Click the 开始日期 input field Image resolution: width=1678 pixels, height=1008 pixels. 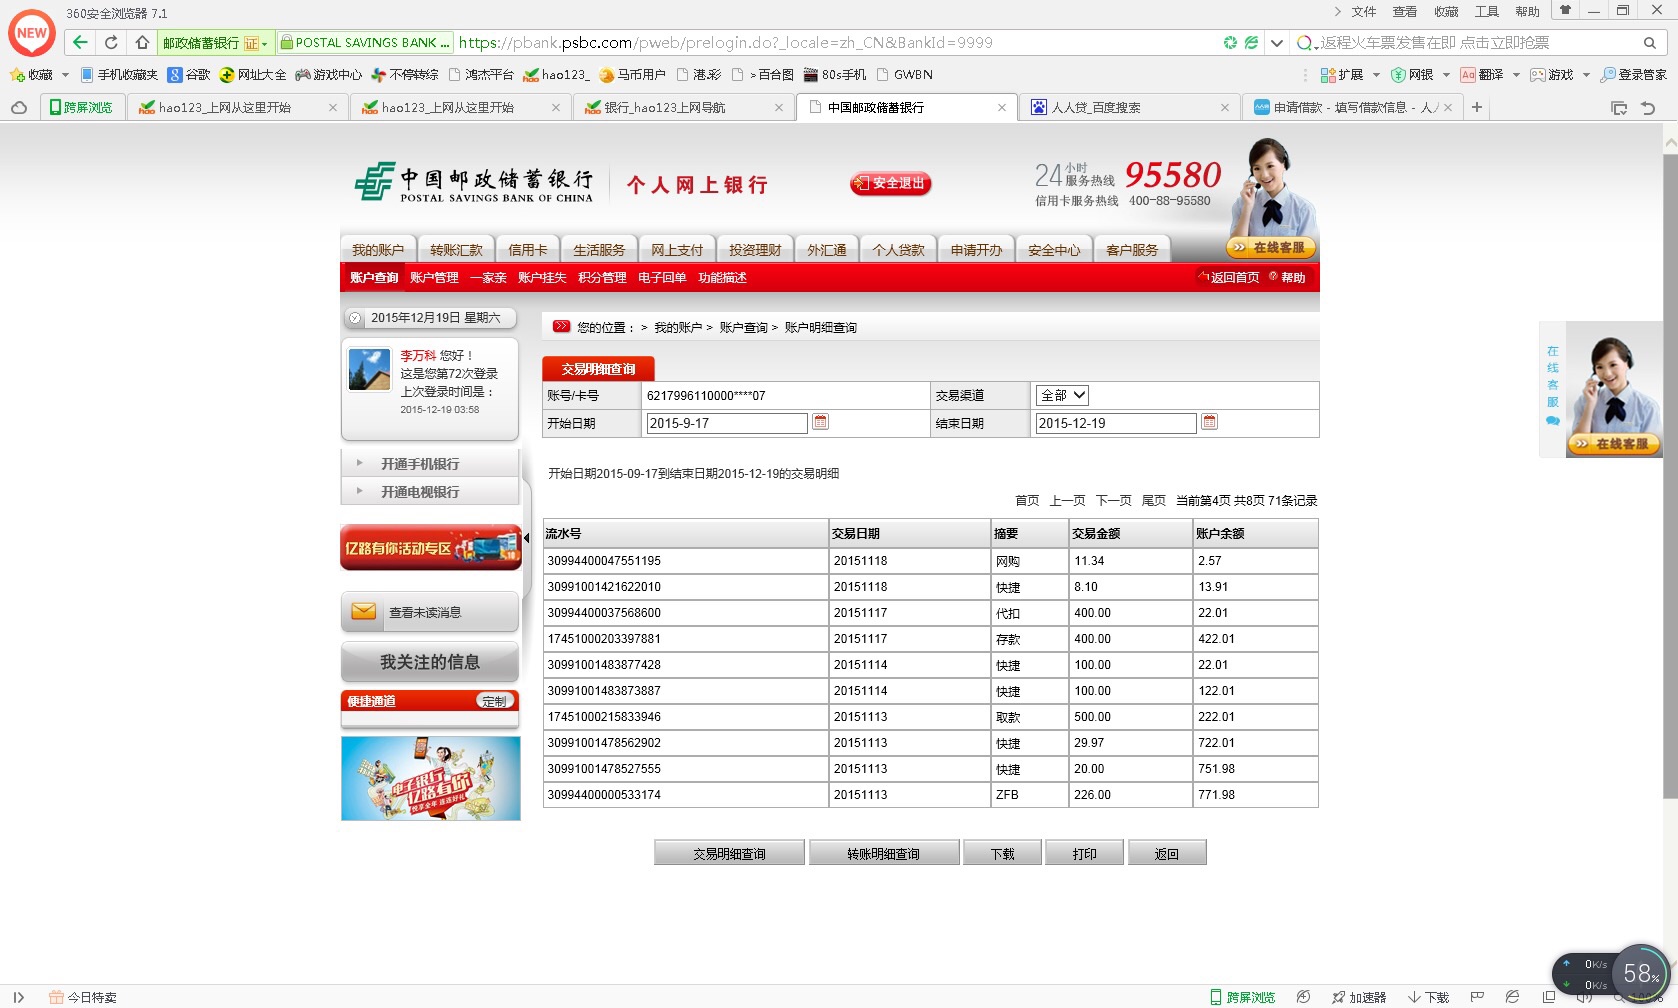pos(727,423)
